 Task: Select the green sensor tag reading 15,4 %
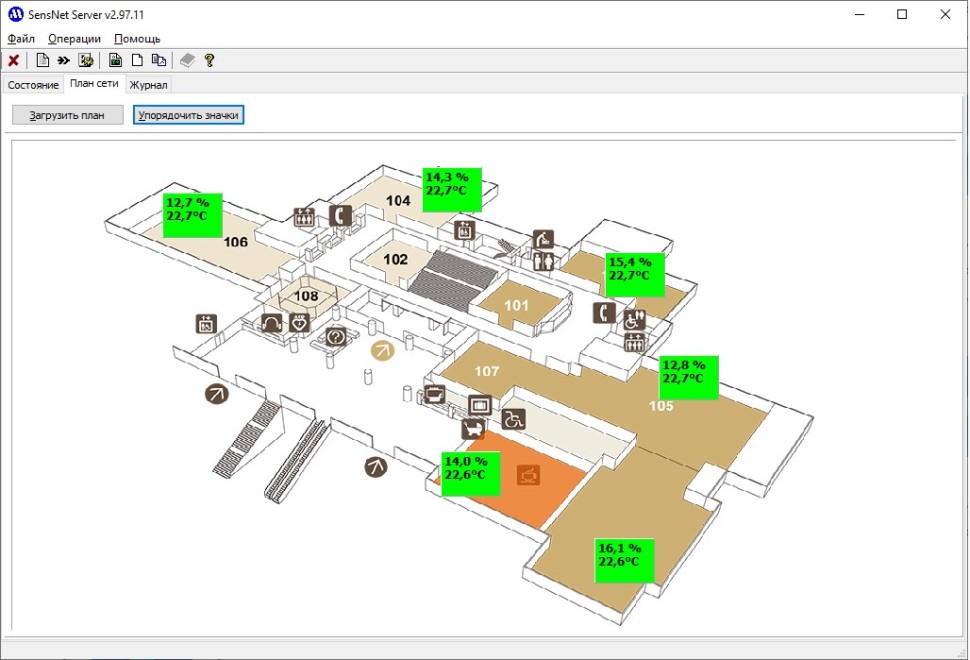635,274
